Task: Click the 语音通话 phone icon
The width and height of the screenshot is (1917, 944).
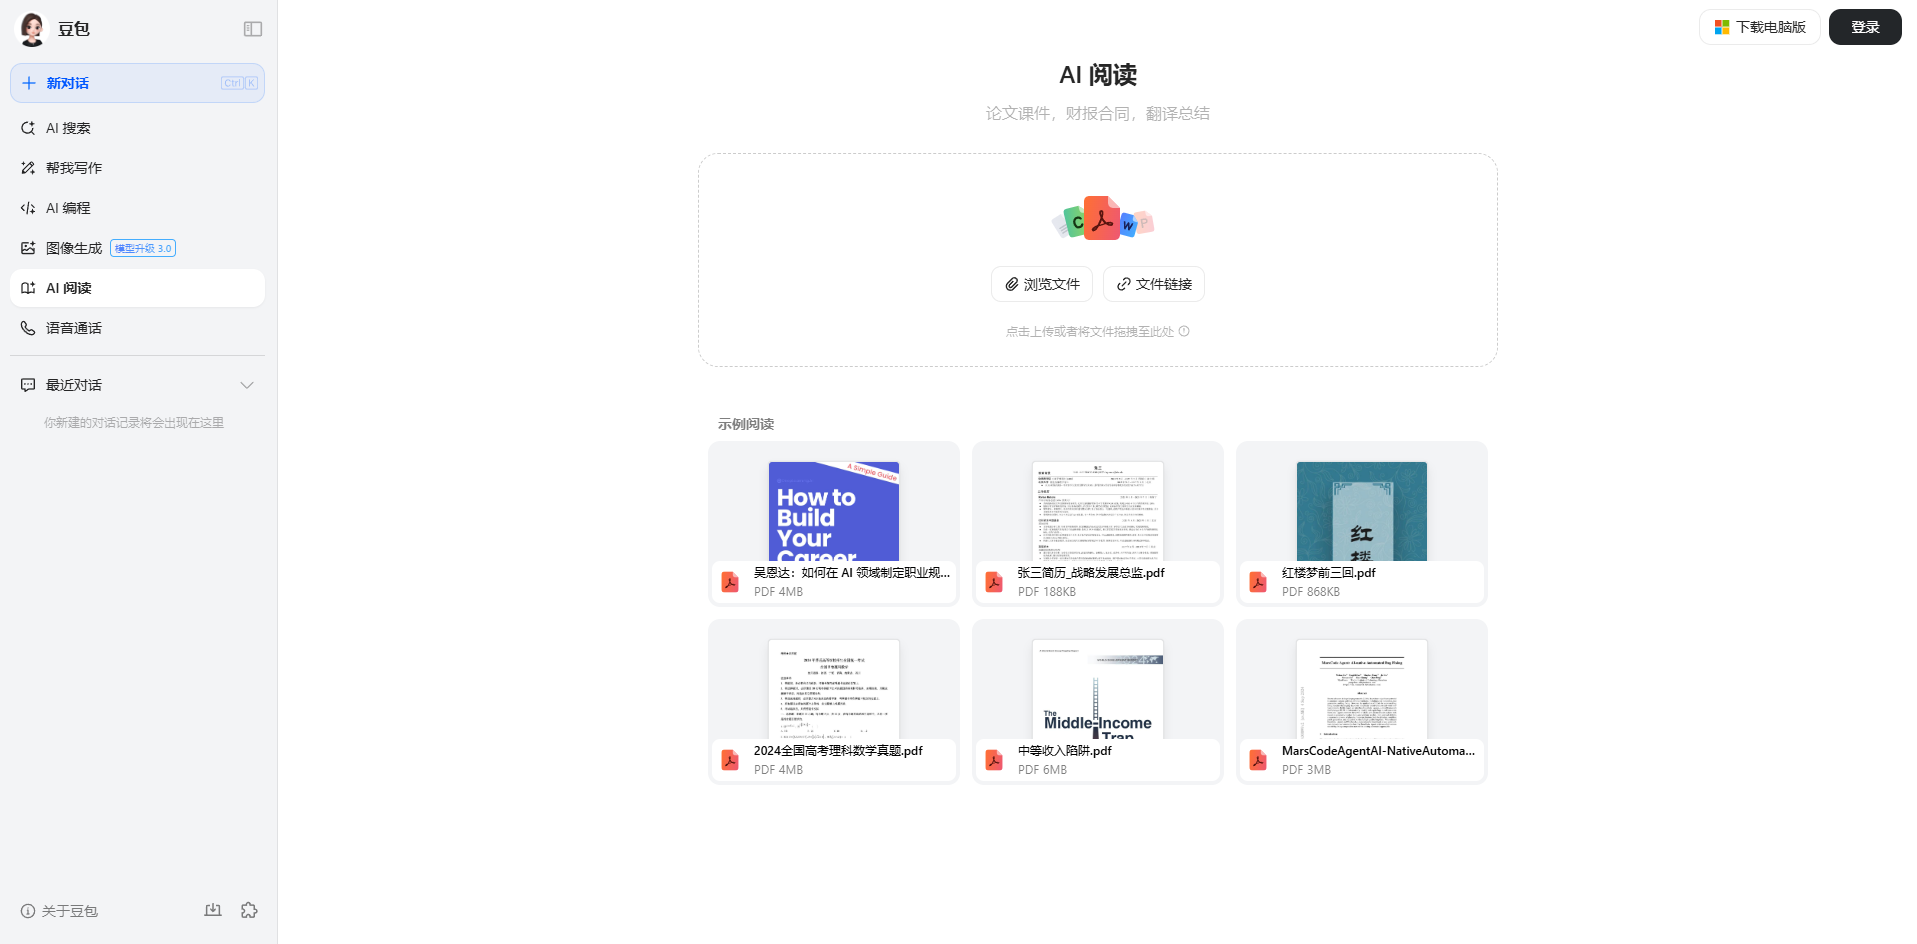Action: coord(28,328)
